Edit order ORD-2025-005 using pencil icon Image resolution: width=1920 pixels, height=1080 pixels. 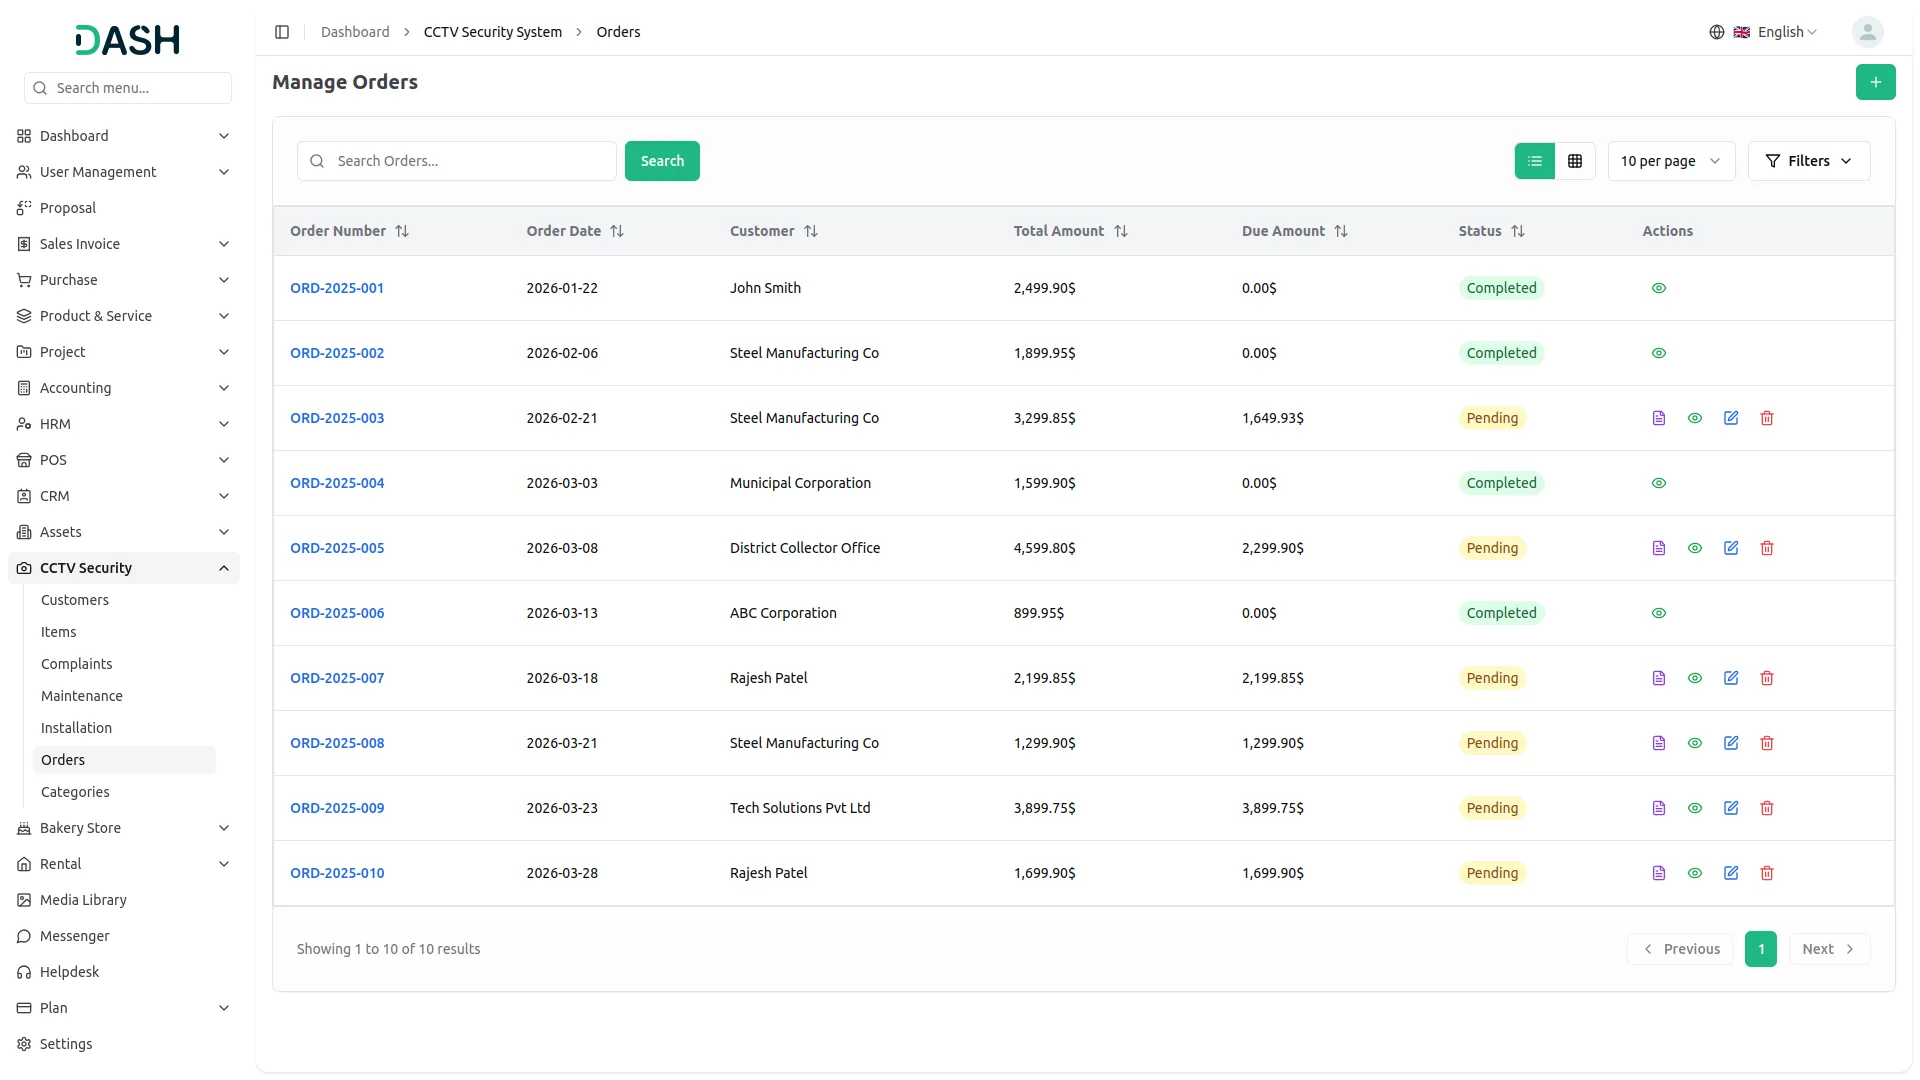coord(1731,548)
